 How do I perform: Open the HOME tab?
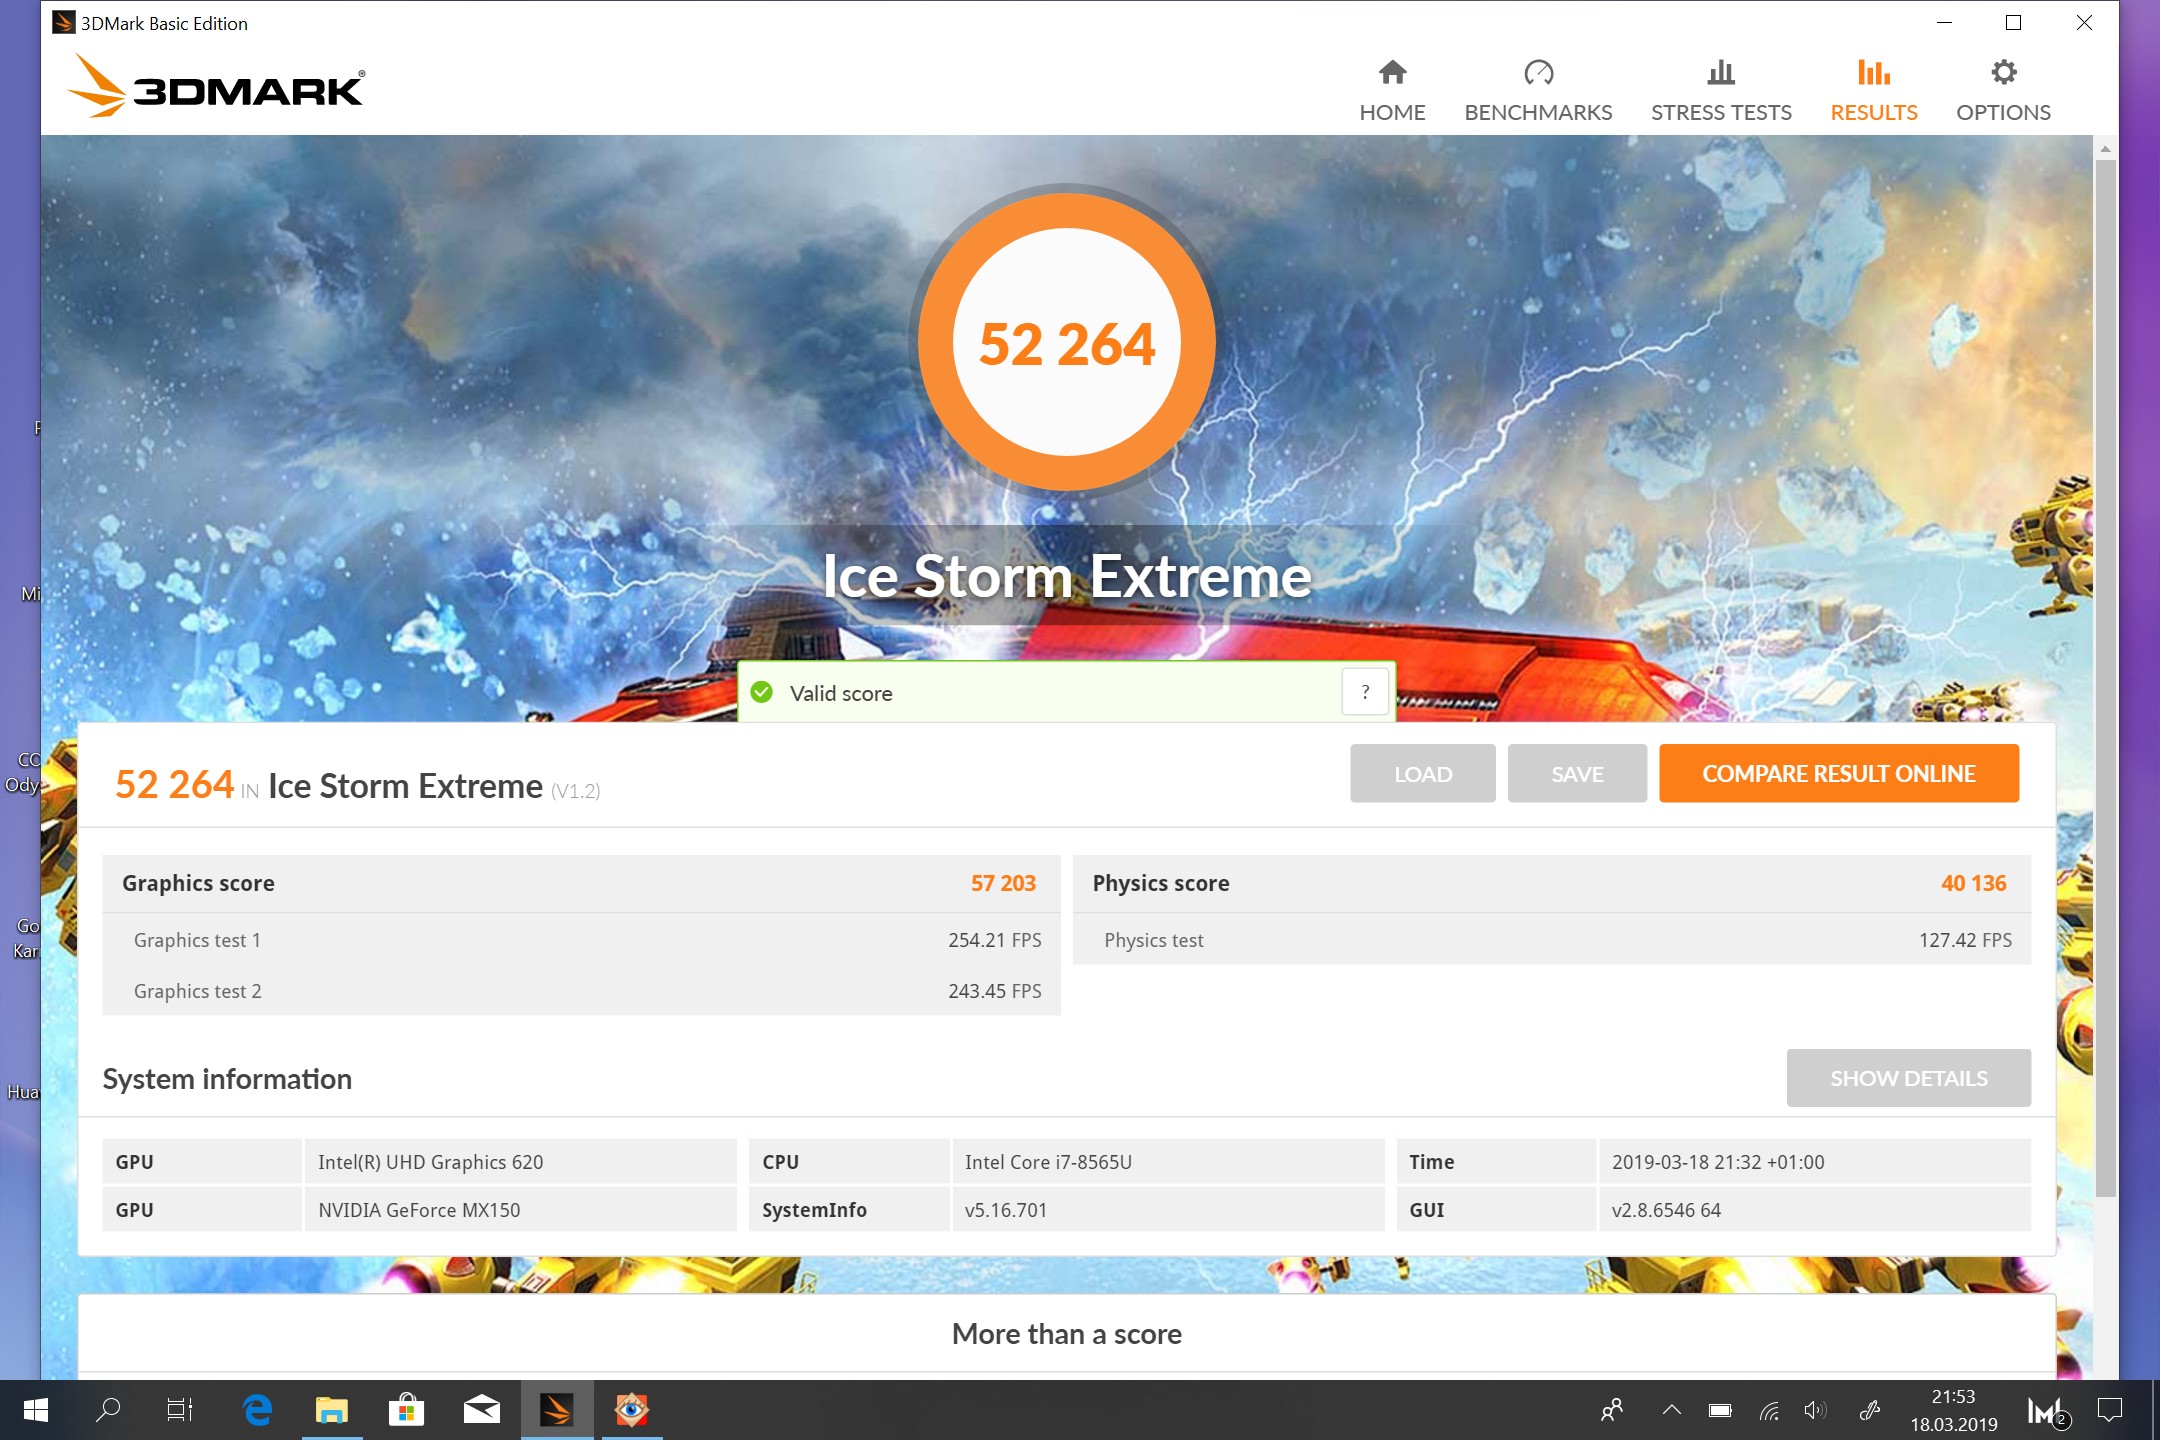1392,90
